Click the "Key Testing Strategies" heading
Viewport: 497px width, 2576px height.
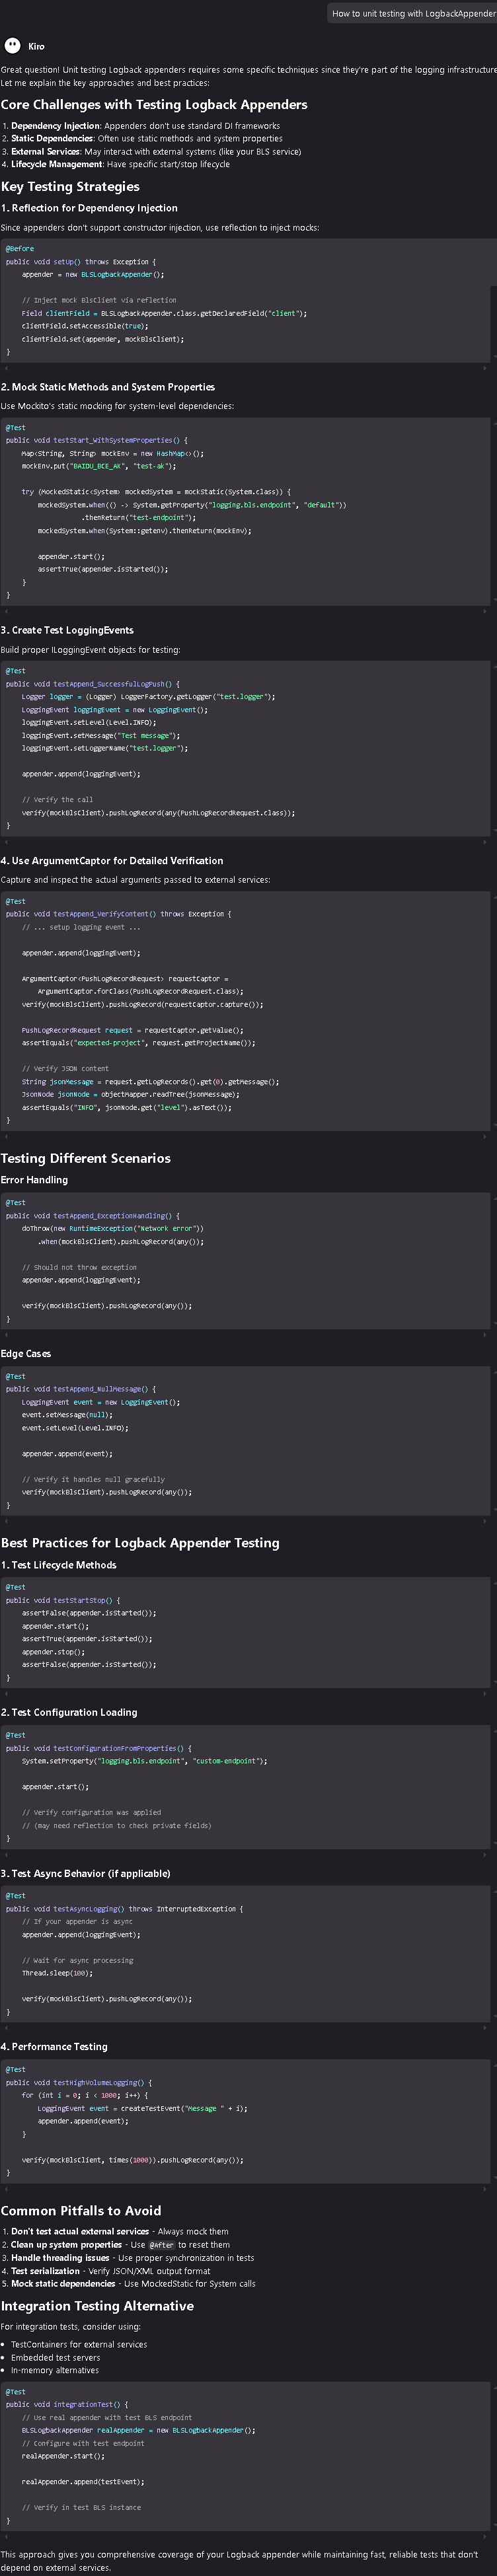point(70,186)
